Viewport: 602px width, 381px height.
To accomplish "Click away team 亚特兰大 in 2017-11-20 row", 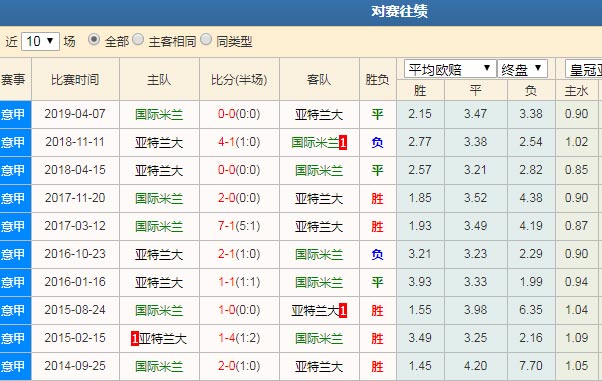I will click(319, 199).
